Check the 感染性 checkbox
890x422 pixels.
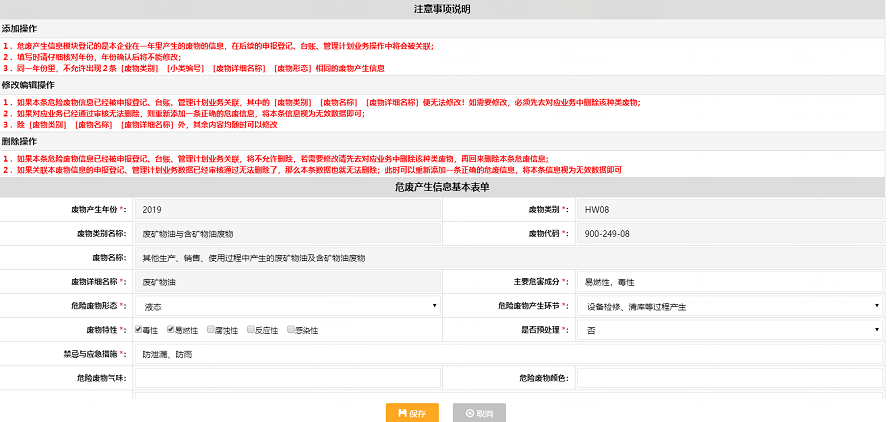click(291, 329)
